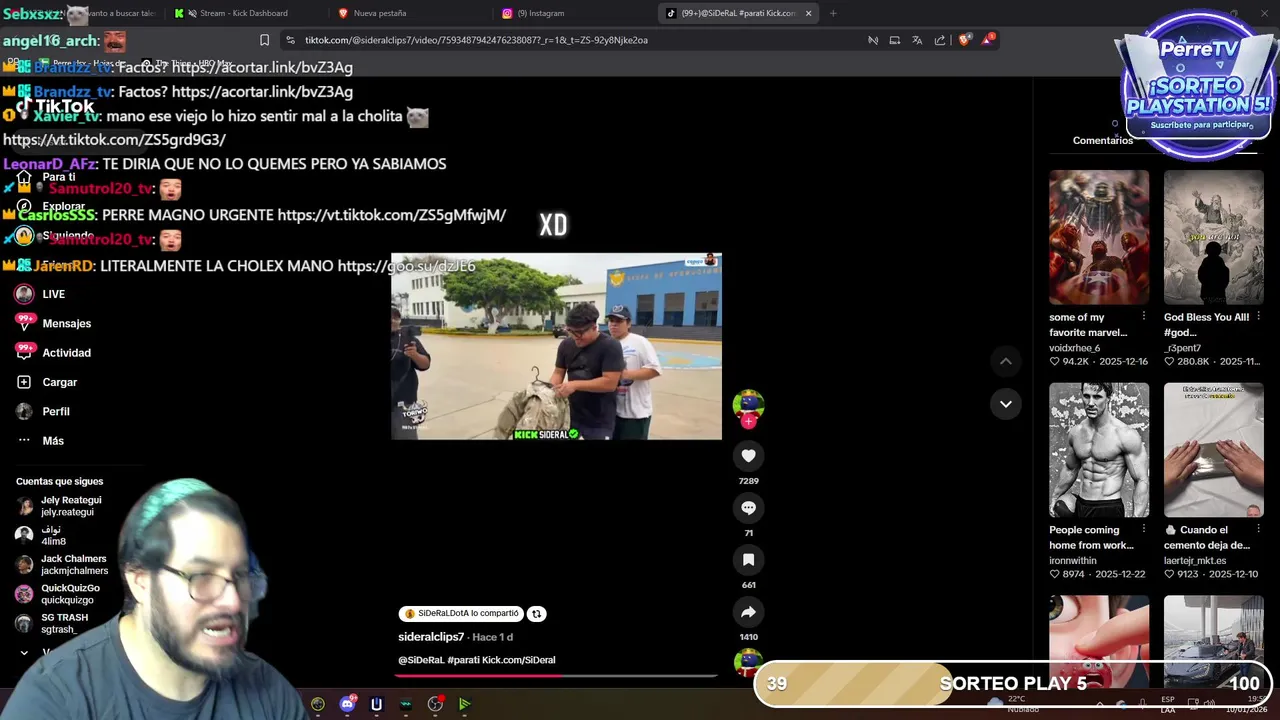
Task: Open options menu for 'God Bless You All' card
Action: [x=1258, y=317]
